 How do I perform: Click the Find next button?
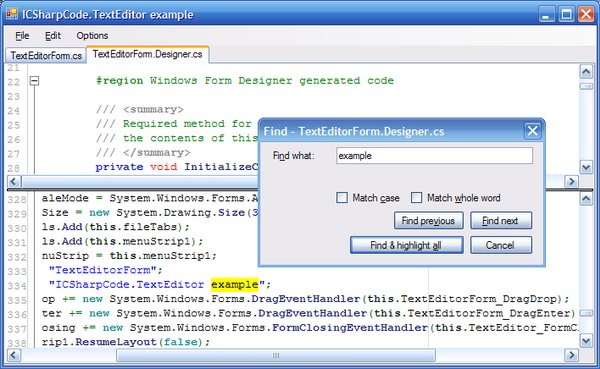[501, 221]
